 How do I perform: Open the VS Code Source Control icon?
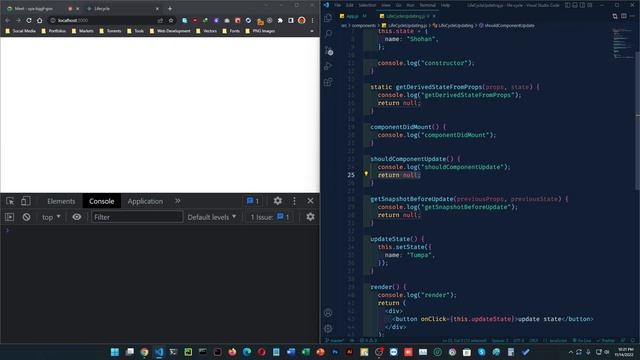[x=328, y=51]
